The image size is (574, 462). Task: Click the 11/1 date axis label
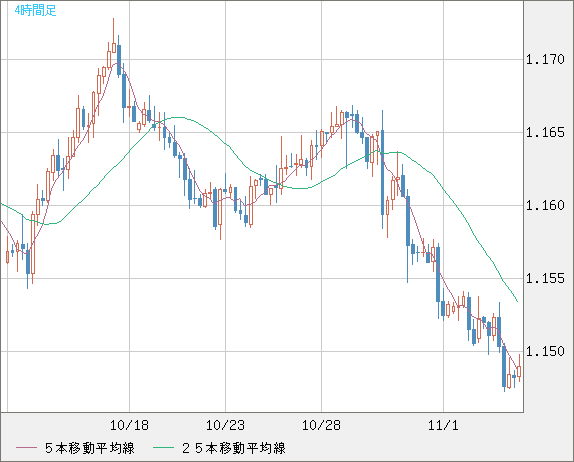coord(443,425)
